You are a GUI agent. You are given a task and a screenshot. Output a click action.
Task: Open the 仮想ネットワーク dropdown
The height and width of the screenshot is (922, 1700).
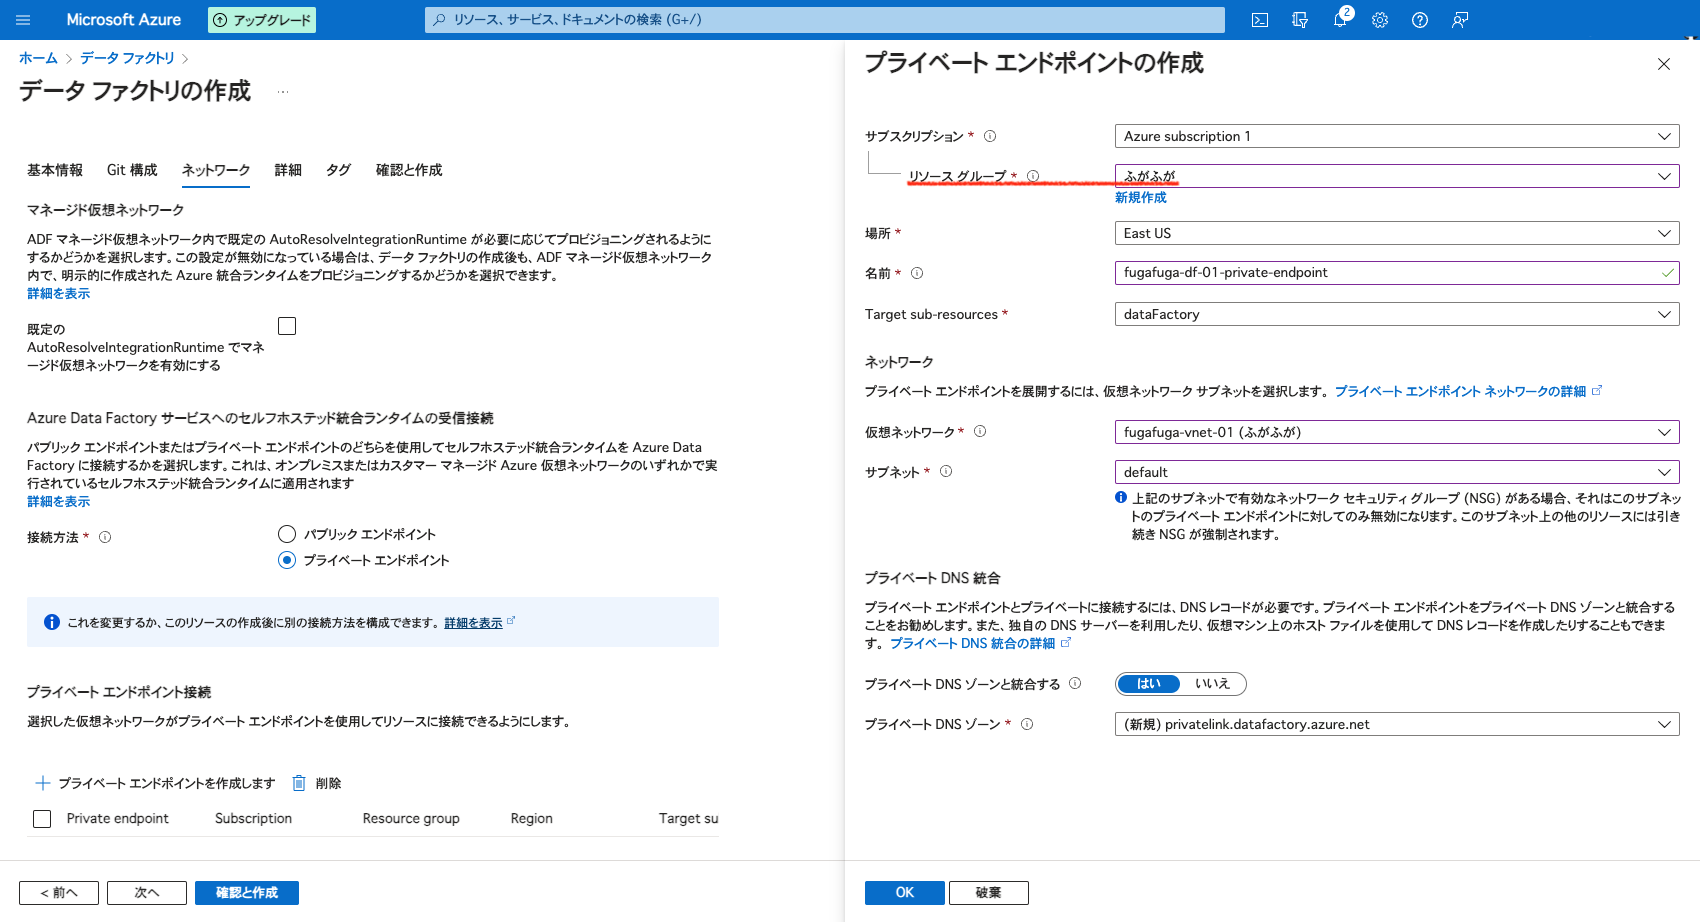(x=1397, y=432)
